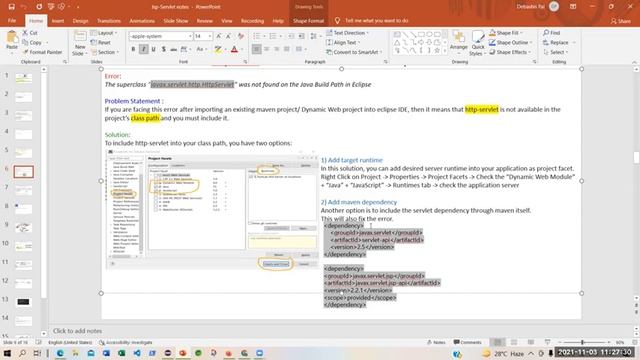640x360 pixels.
Task: Pick the text highlight color swatch
Action: click(218, 49)
